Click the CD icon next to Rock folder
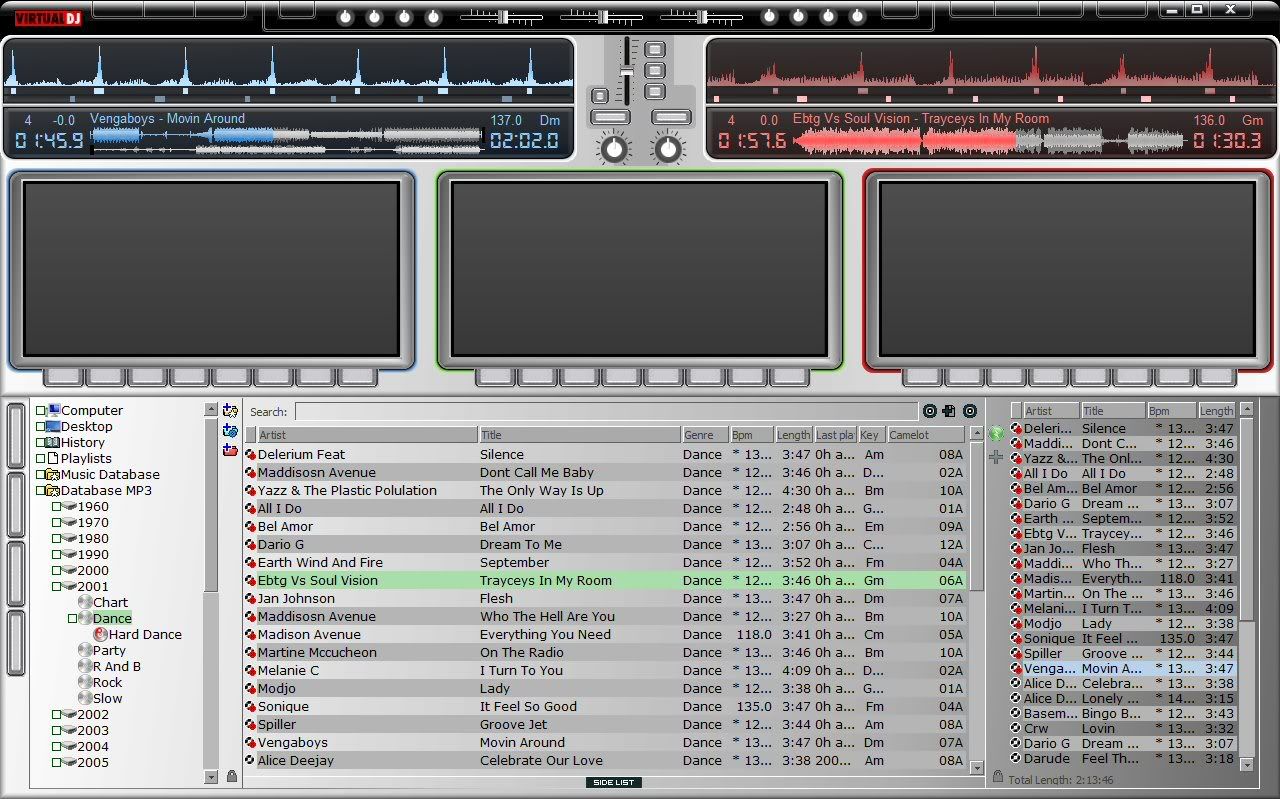The image size is (1280, 799). pyautogui.click(x=85, y=682)
